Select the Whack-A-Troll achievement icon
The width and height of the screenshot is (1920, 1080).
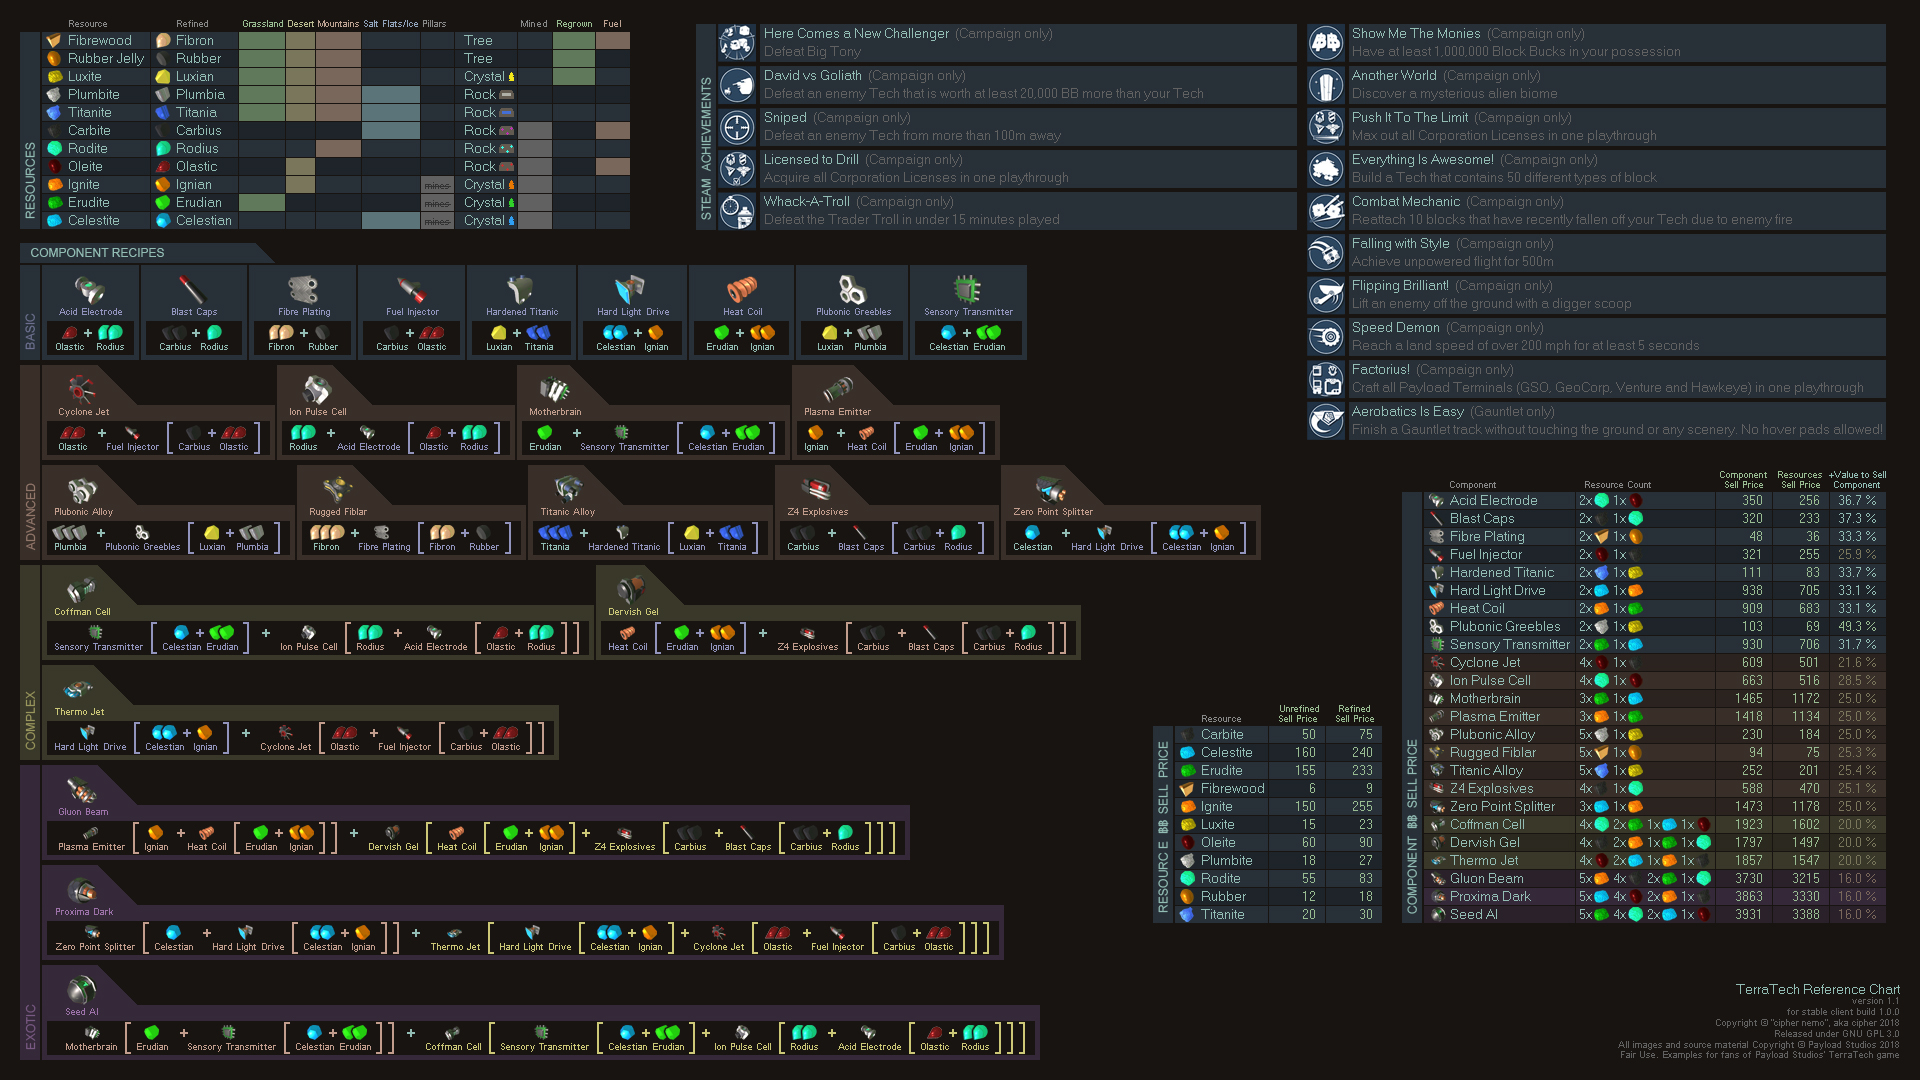tap(737, 211)
